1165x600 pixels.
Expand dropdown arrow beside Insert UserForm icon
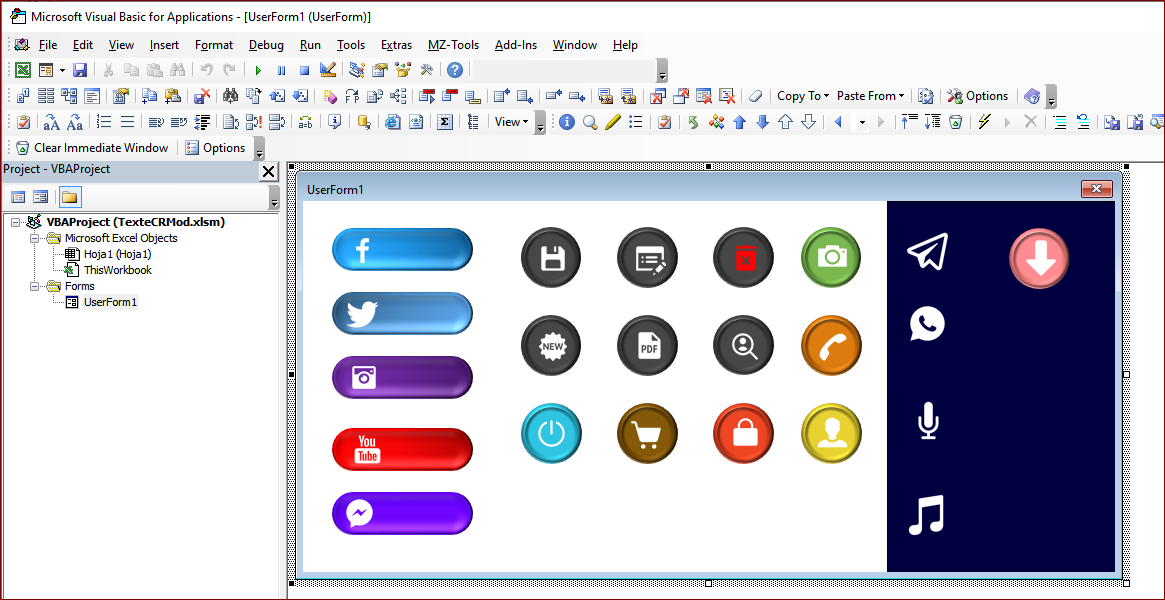click(x=62, y=71)
